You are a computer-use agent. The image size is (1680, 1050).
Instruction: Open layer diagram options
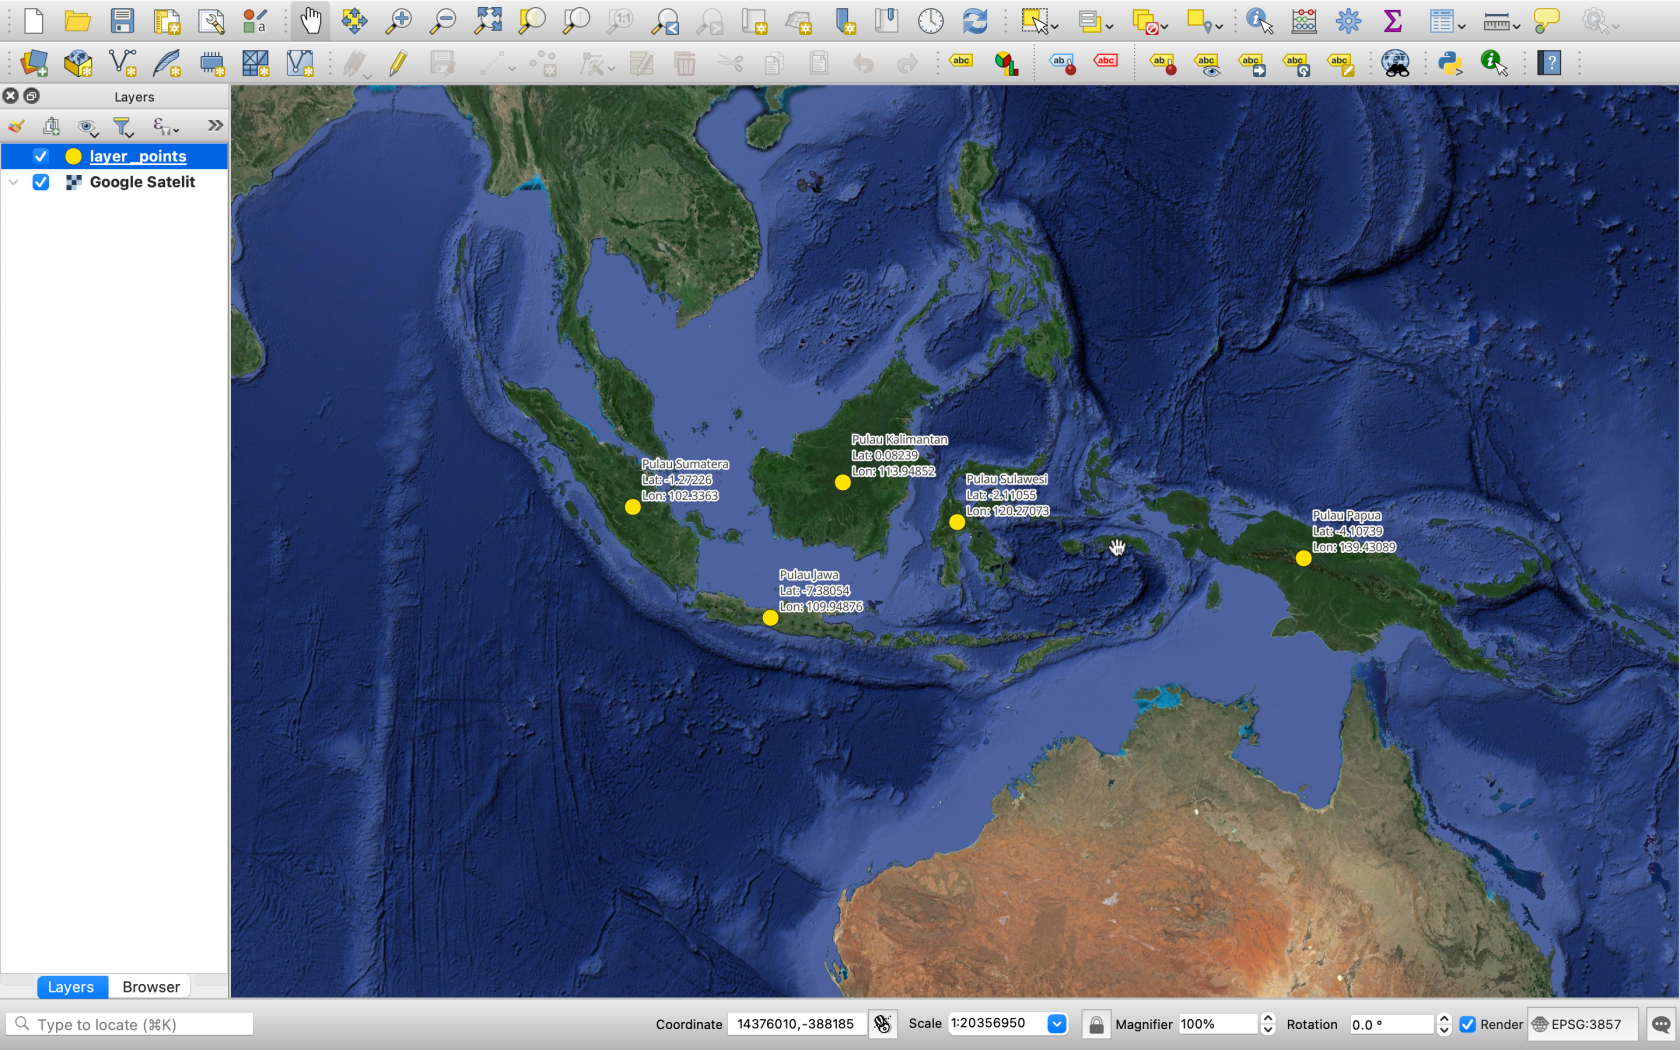tap(1006, 64)
